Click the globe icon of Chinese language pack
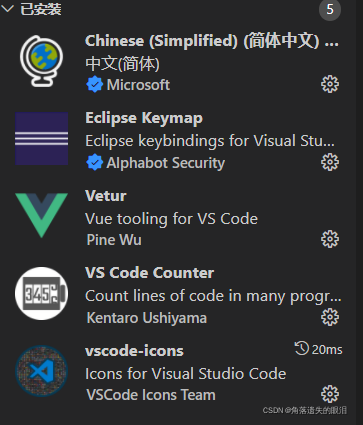This screenshot has height=425, width=363. click(x=41, y=61)
